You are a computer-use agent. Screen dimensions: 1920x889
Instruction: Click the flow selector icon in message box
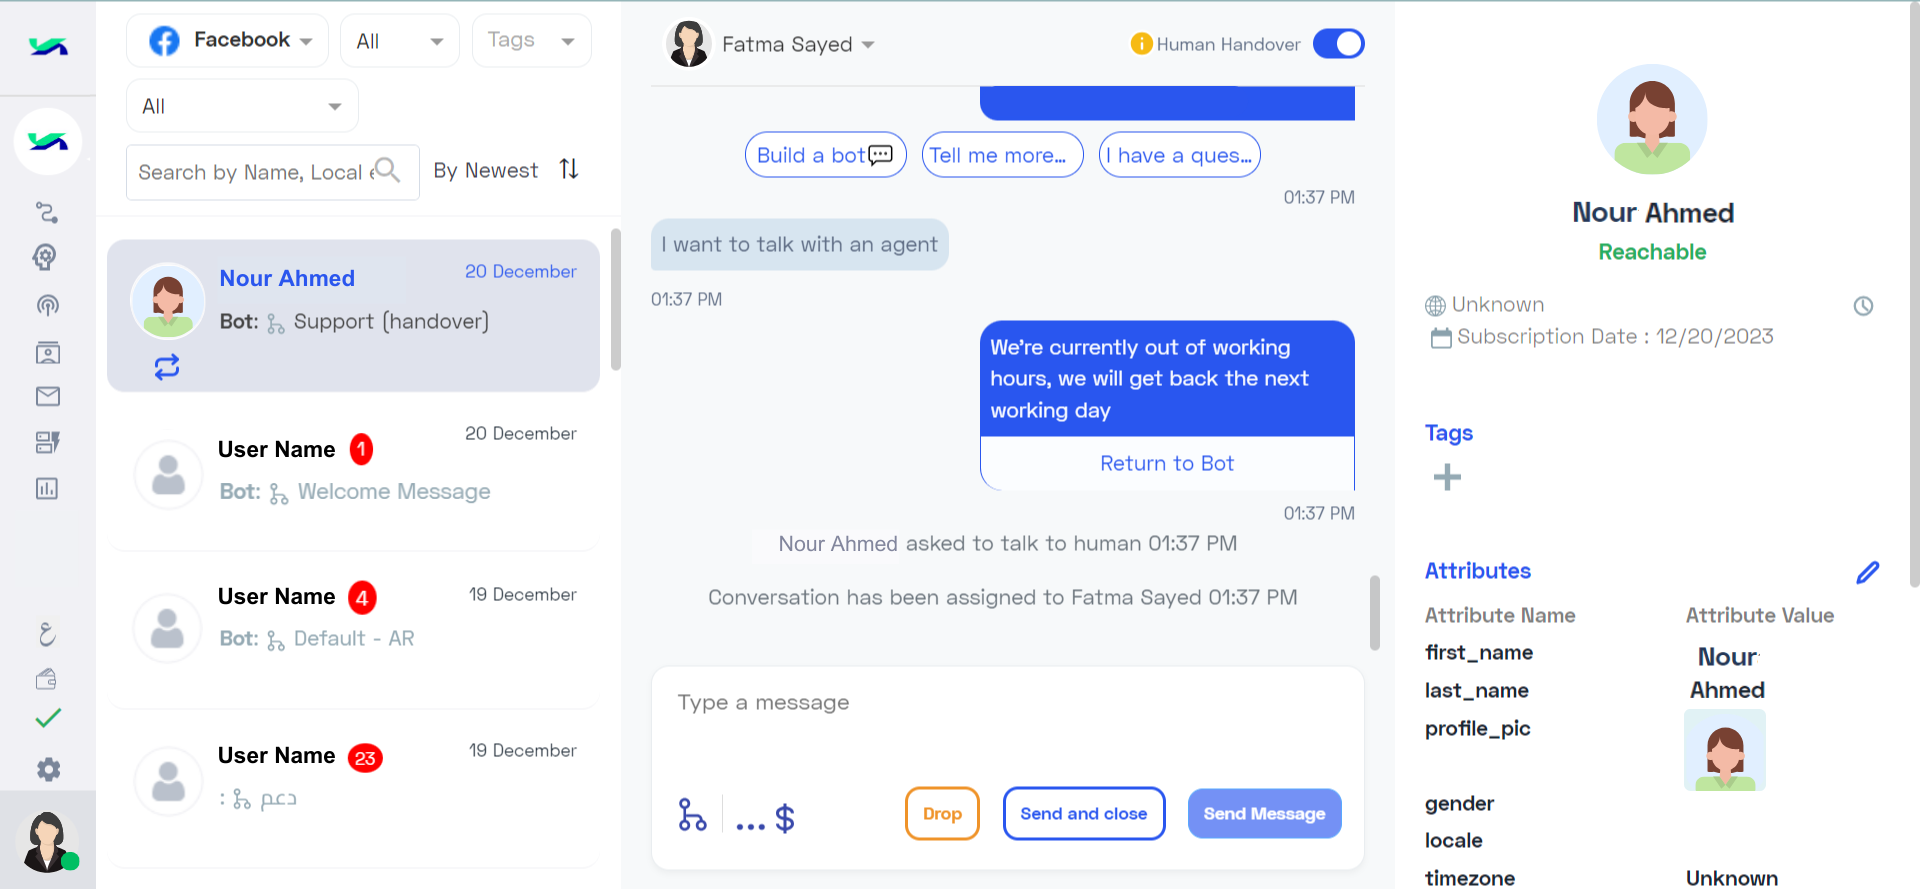(692, 814)
